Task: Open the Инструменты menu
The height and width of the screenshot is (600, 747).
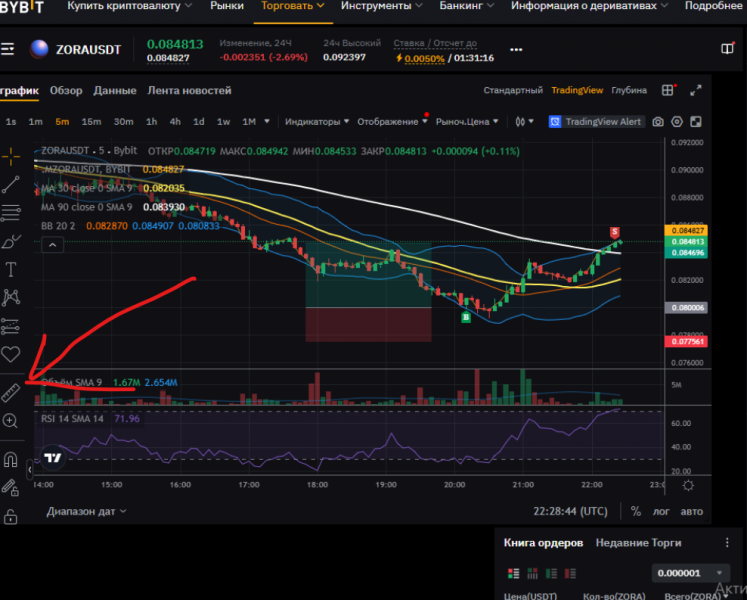Action: point(382,6)
